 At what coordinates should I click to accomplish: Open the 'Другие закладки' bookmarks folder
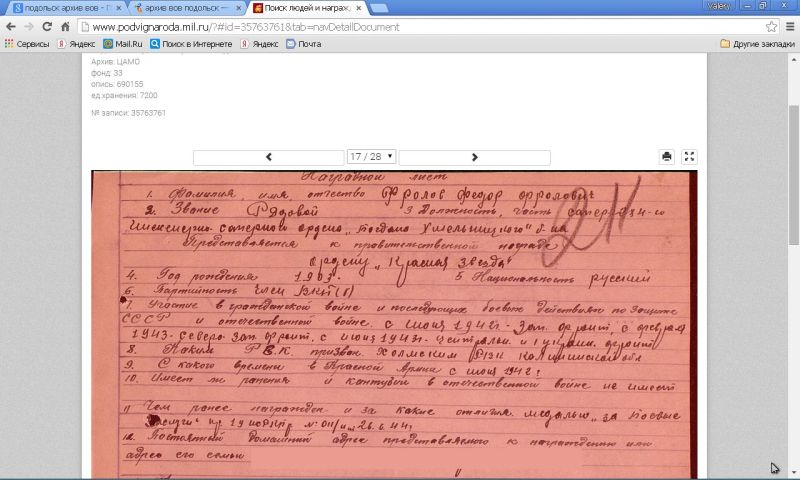[x=756, y=44]
